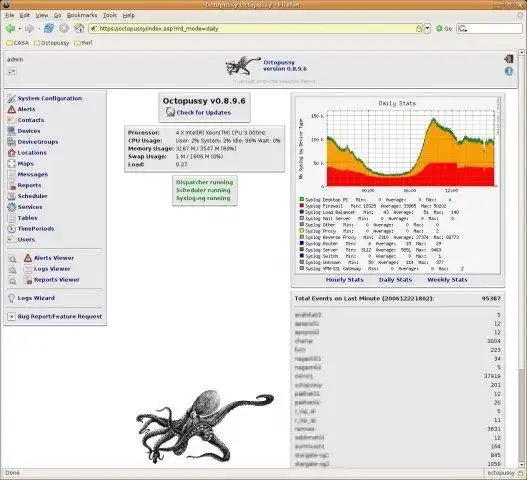Click the Syslog Desktop PC green legend swatch
527x480 pixels.
[x=302, y=199]
